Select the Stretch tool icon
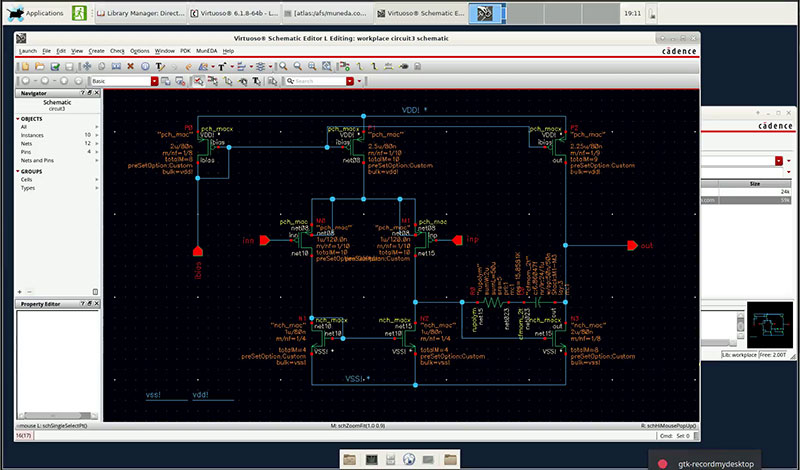Viewport: 800px width, 470px height. 116,66
